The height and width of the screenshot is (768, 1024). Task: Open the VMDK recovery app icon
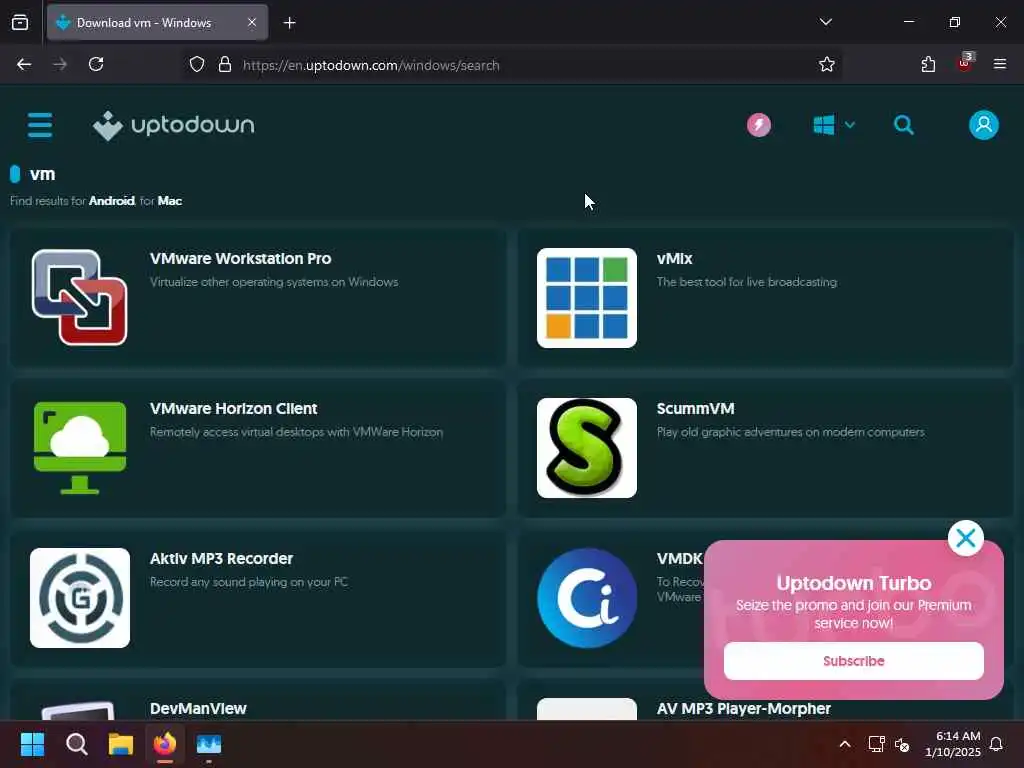pyautogui.click(x=586, y=598)
